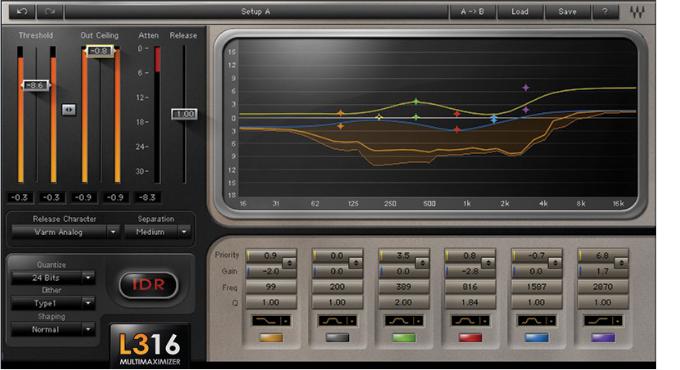The width and height of the screenshot is (680, 370).
Task: Click the priority/gain stepper for the 99 Hz band
Action: click(289, 263)
